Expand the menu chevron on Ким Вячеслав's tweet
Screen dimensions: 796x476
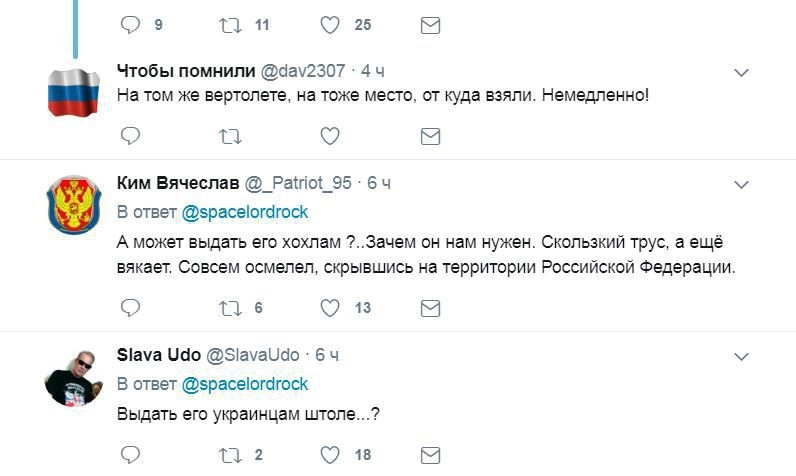(x=742, y=185)
